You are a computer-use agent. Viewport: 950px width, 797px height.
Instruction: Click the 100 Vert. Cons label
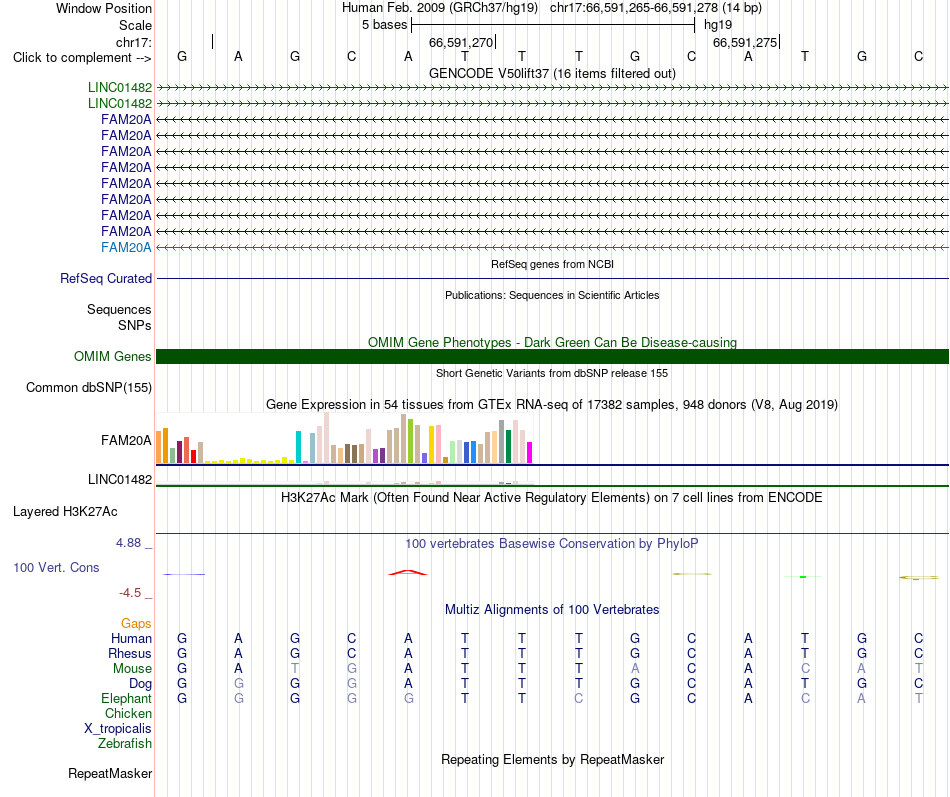56,568
